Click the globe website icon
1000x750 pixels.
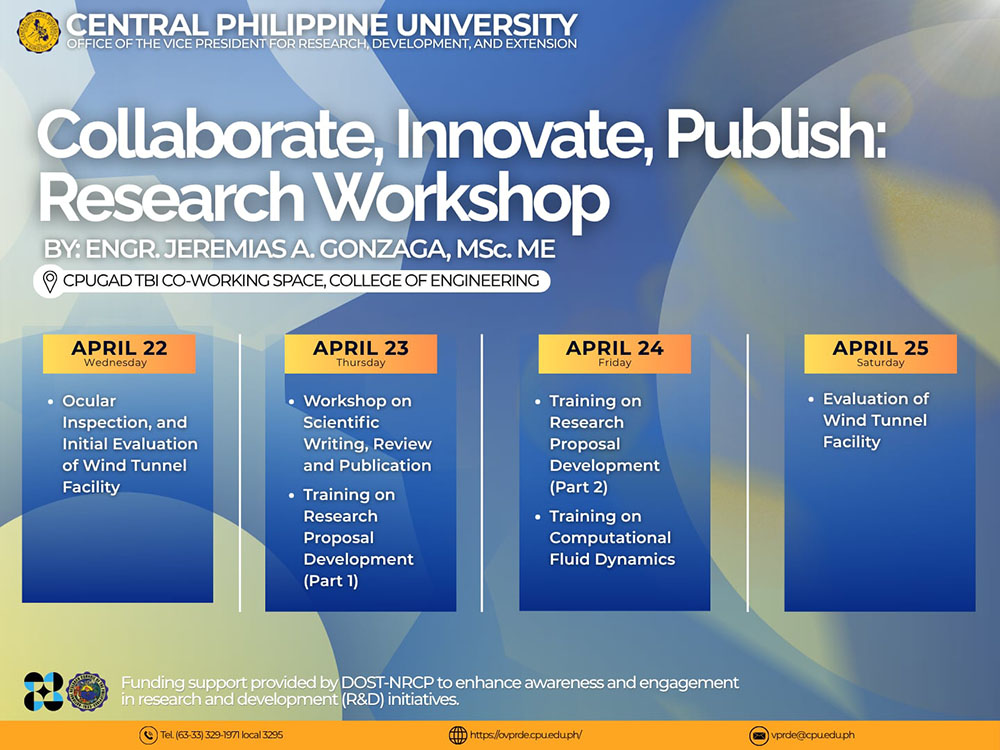coord(458,735)
